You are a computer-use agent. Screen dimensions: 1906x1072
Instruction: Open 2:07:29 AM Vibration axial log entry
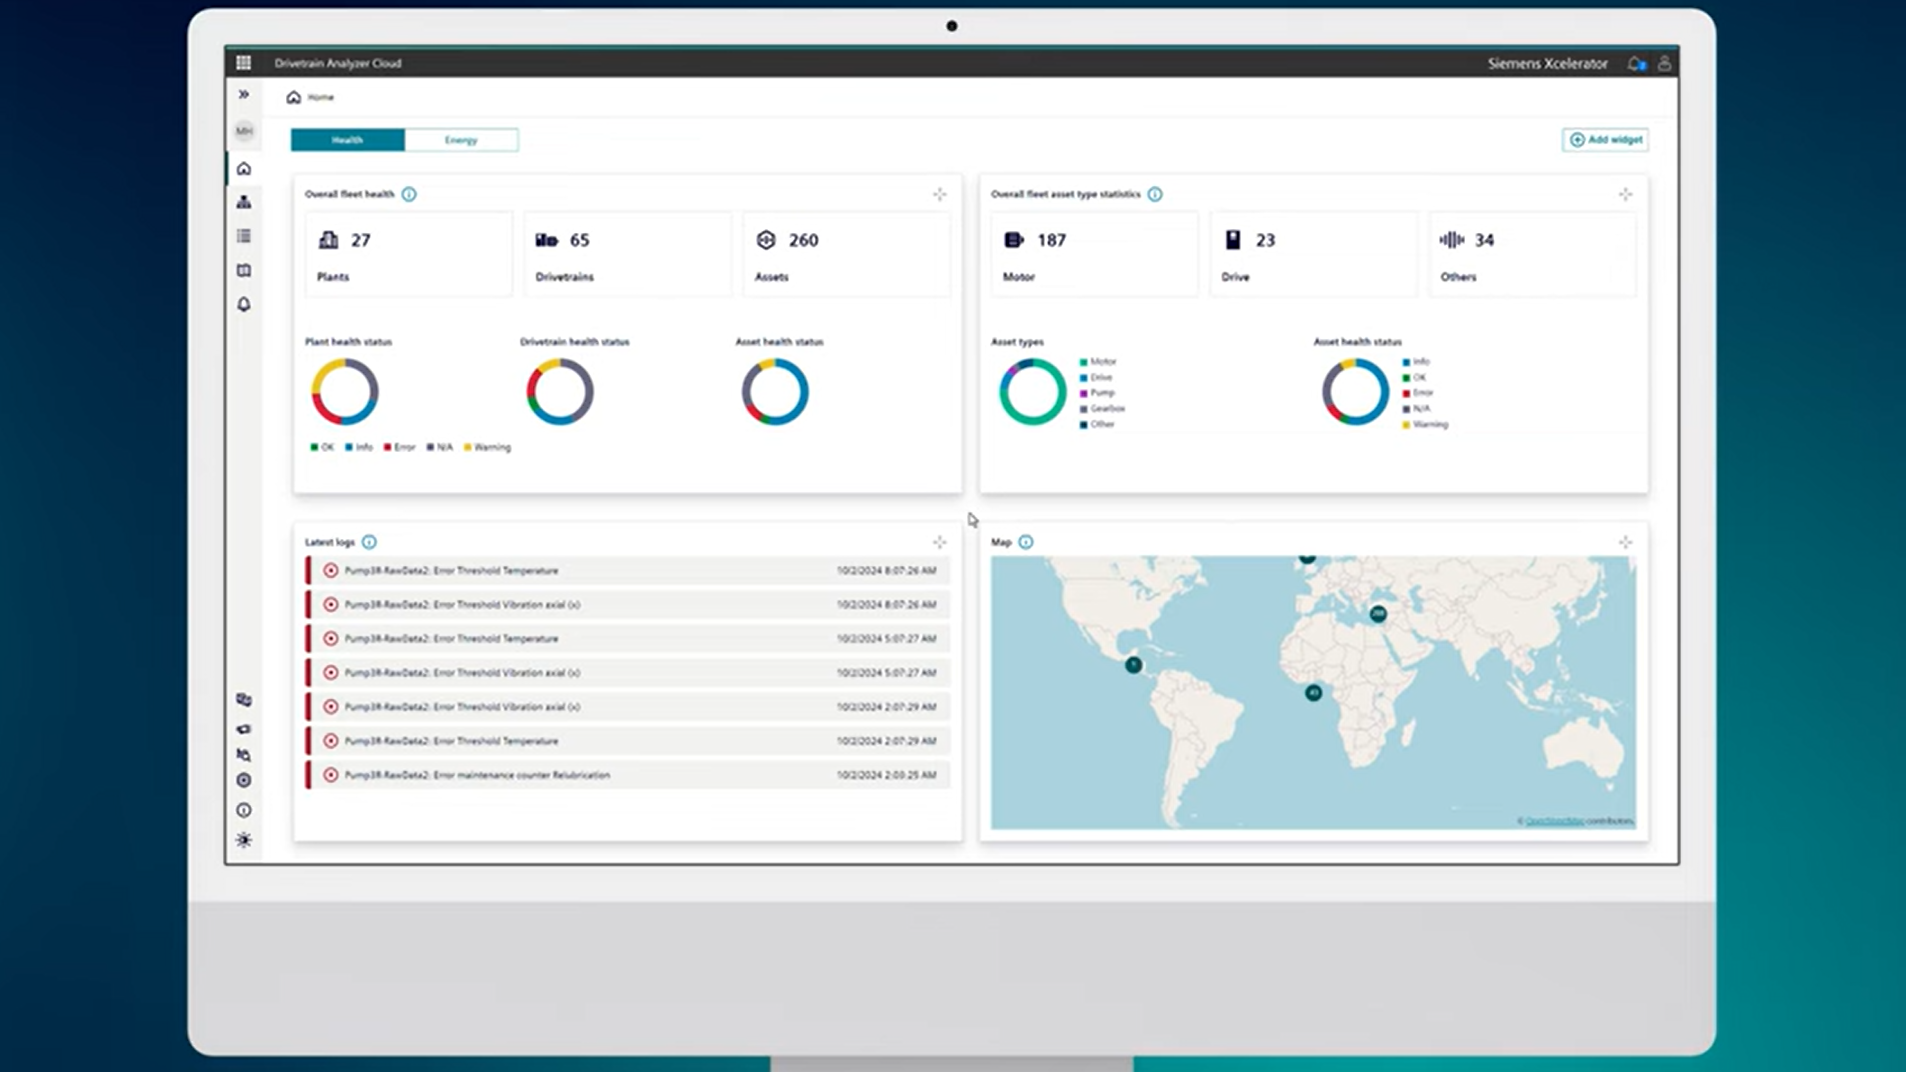coord(627,707)
